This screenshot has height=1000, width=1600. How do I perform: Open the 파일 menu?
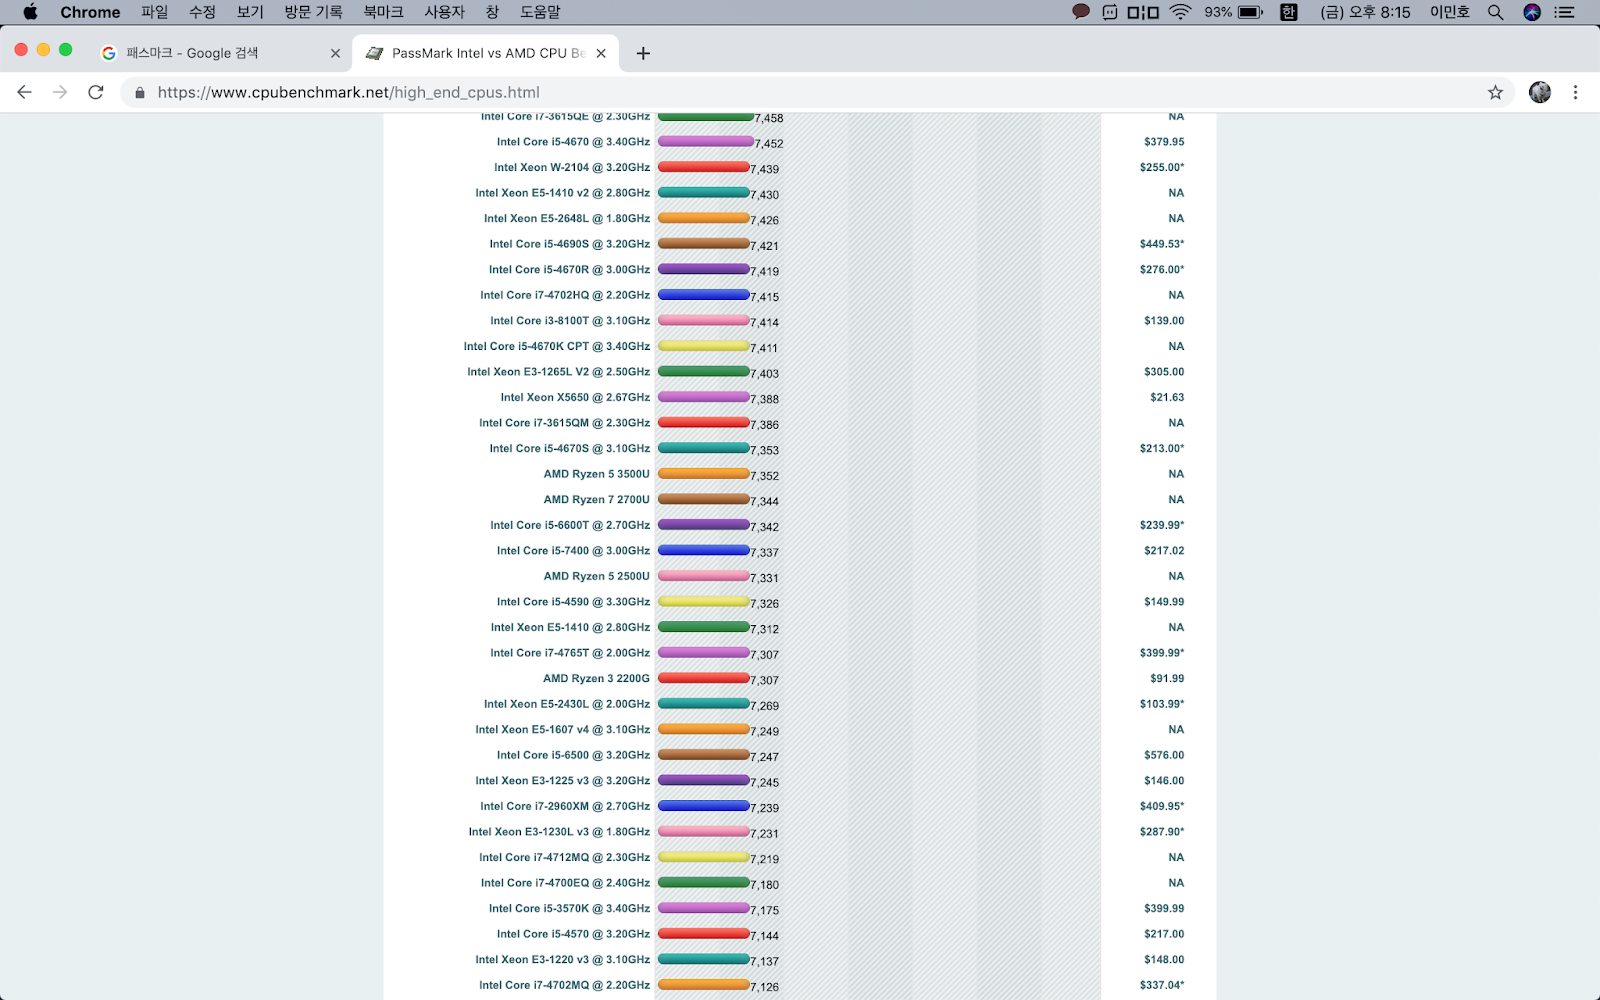click(155, 12)
